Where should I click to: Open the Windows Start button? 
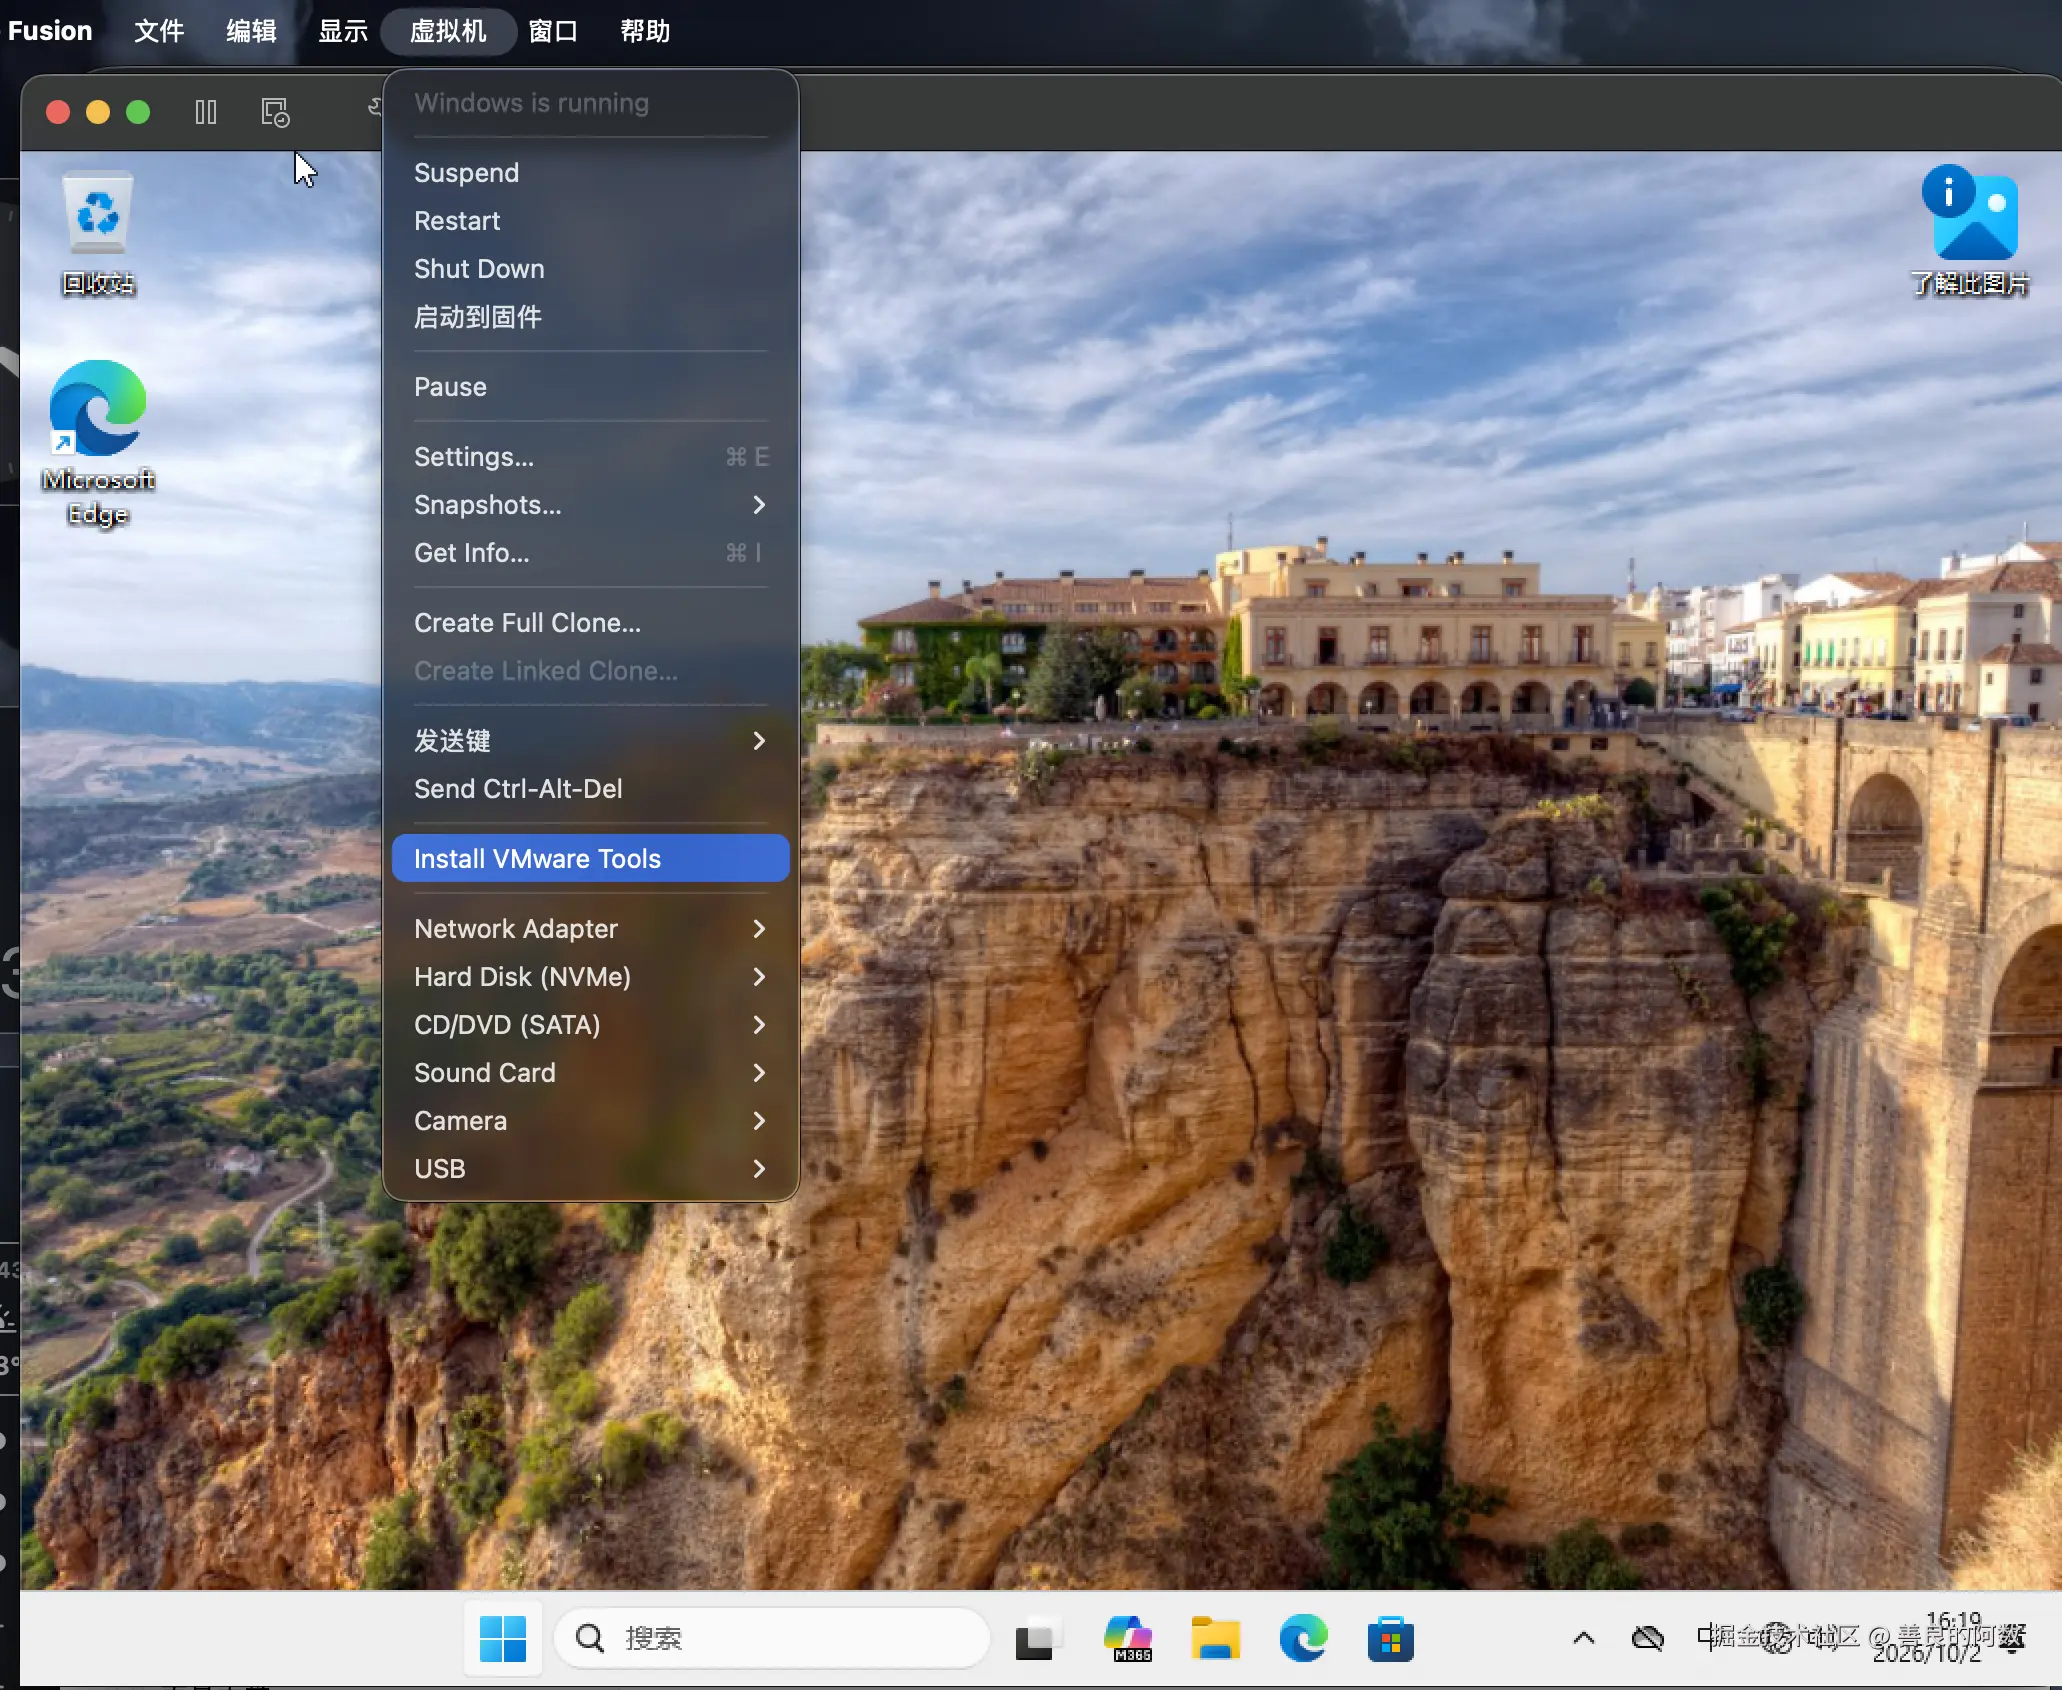click(503, 1639)
